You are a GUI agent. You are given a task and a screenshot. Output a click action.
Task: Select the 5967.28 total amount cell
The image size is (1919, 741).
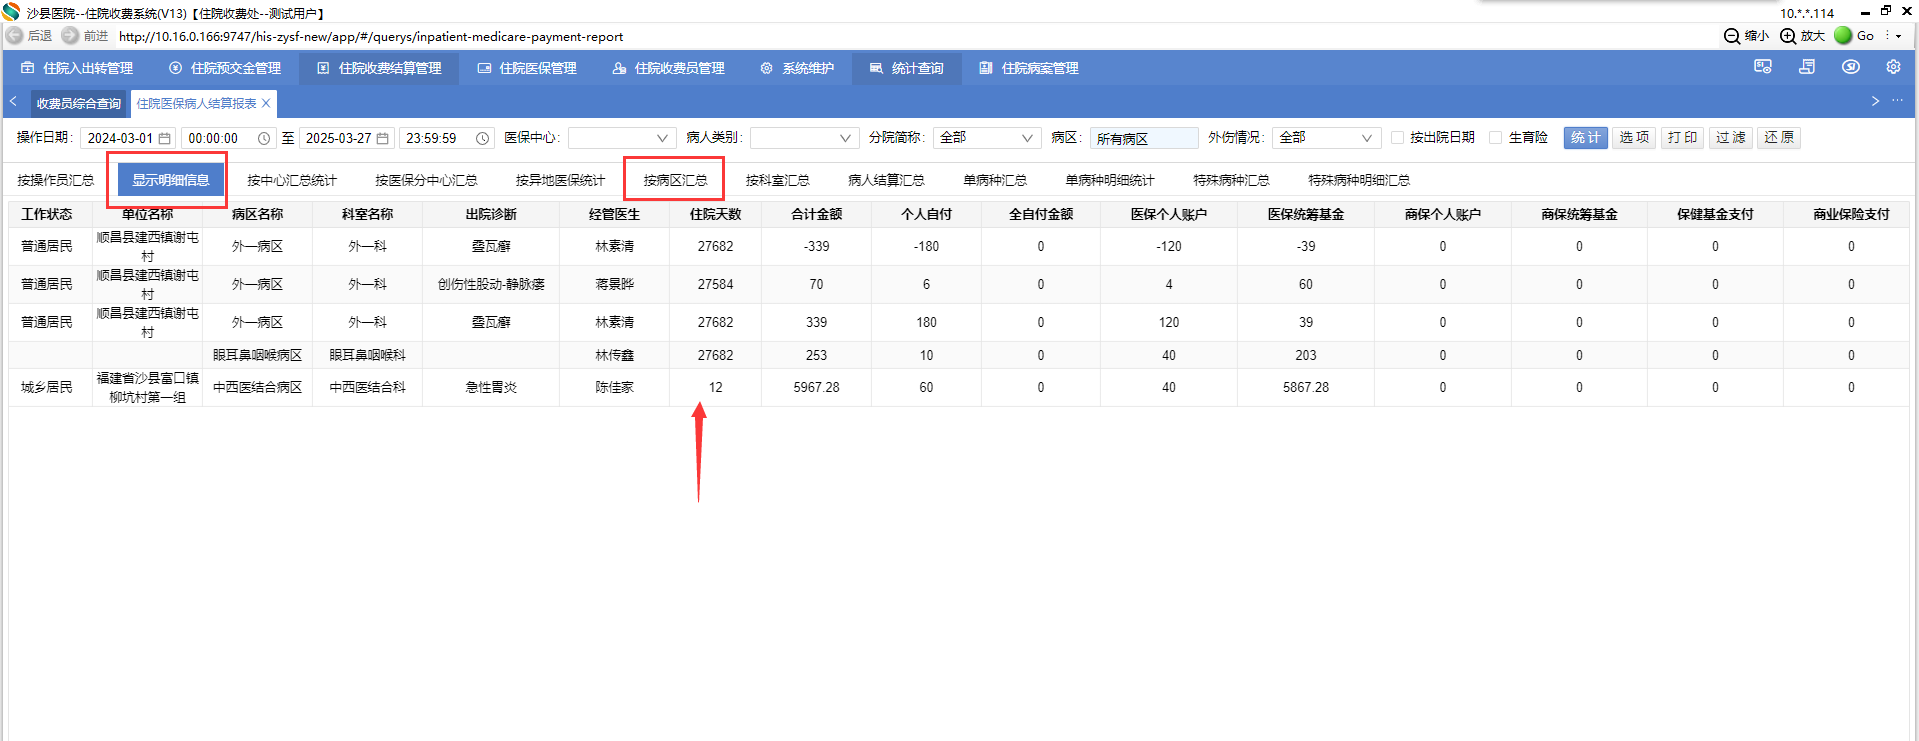[816, 387]
